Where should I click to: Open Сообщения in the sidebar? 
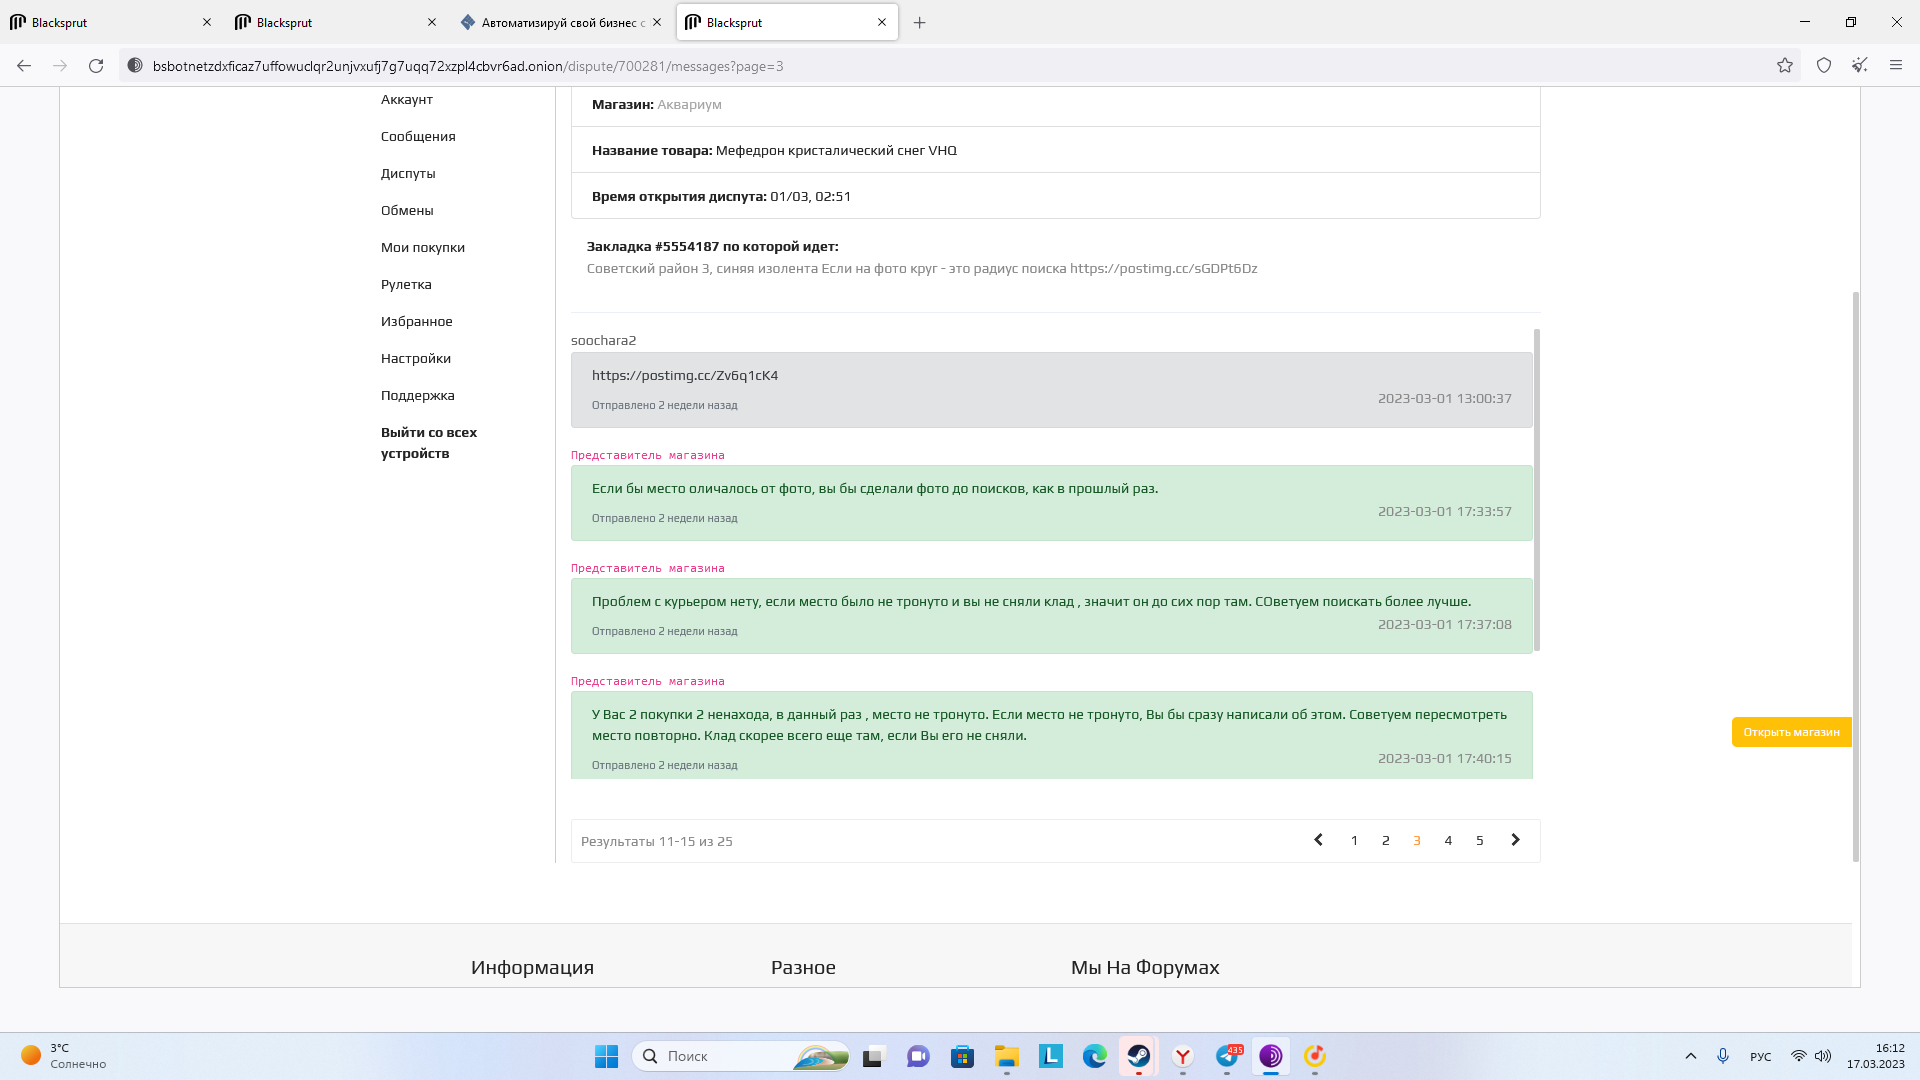(418, 136)
